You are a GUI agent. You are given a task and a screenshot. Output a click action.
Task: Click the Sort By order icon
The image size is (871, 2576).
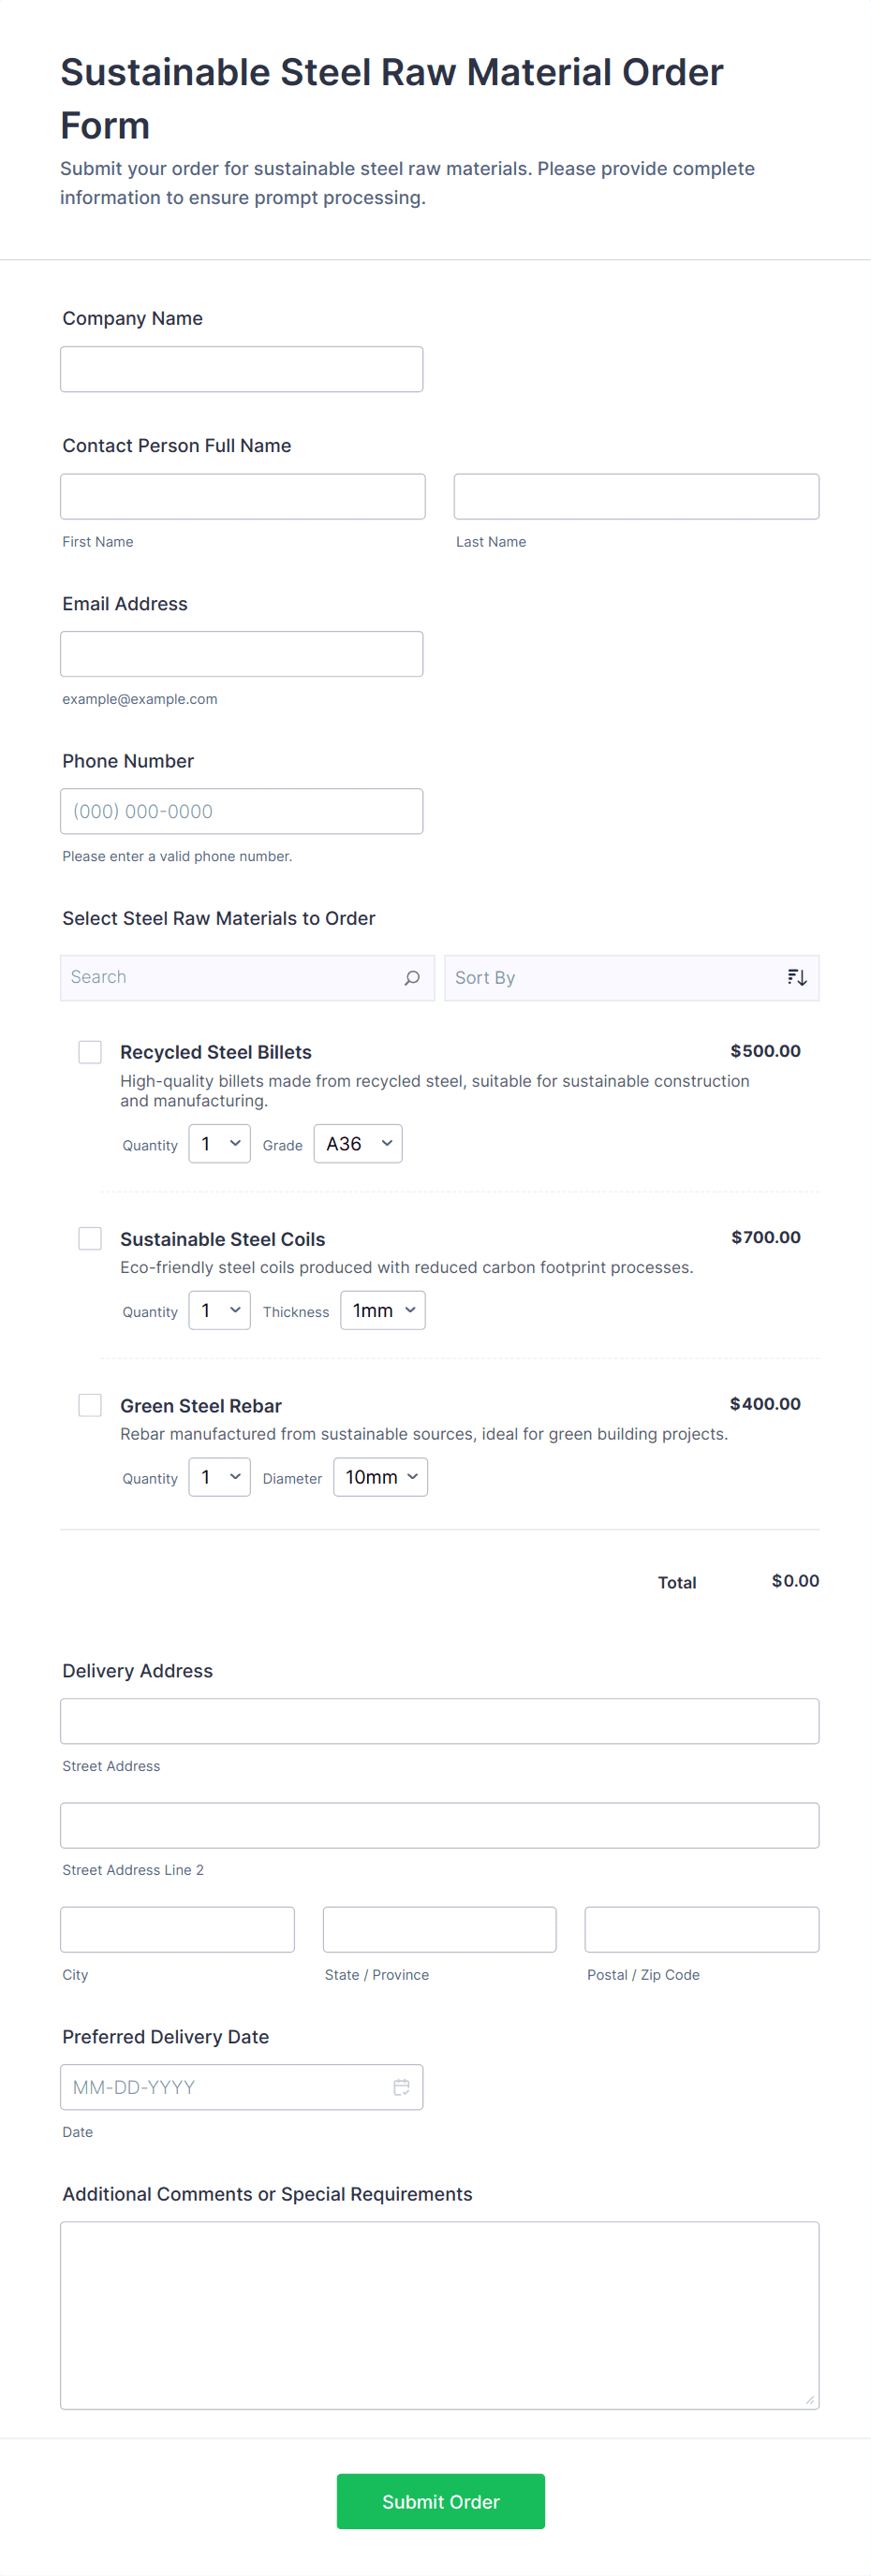[796, 978]
